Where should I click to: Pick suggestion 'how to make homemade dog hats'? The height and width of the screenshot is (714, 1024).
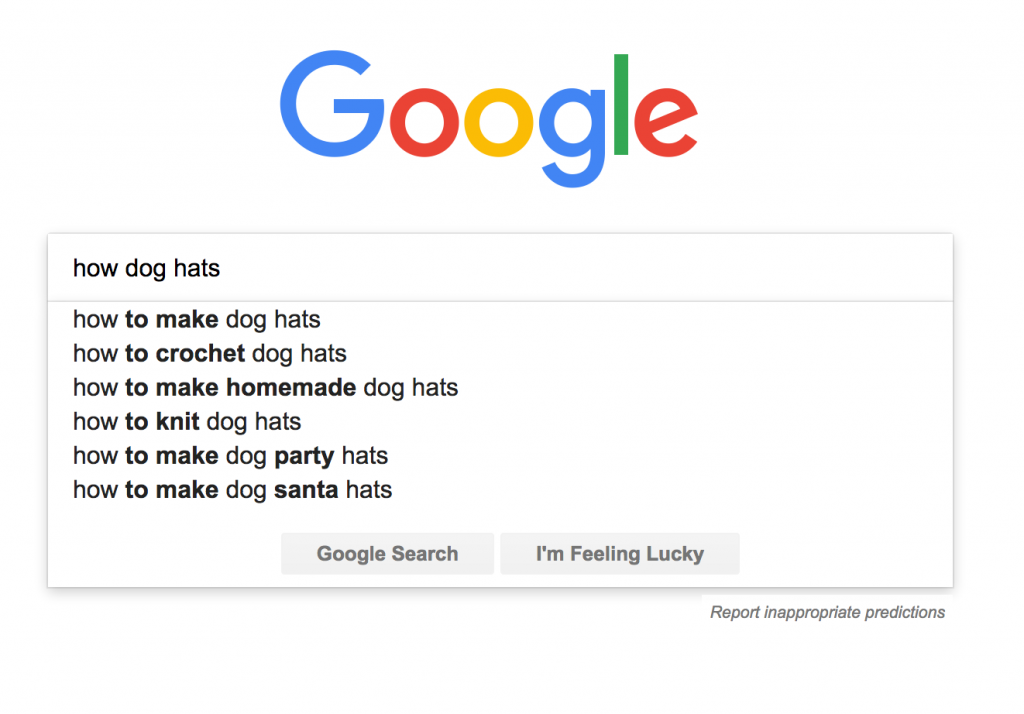(x=500, y=387)
